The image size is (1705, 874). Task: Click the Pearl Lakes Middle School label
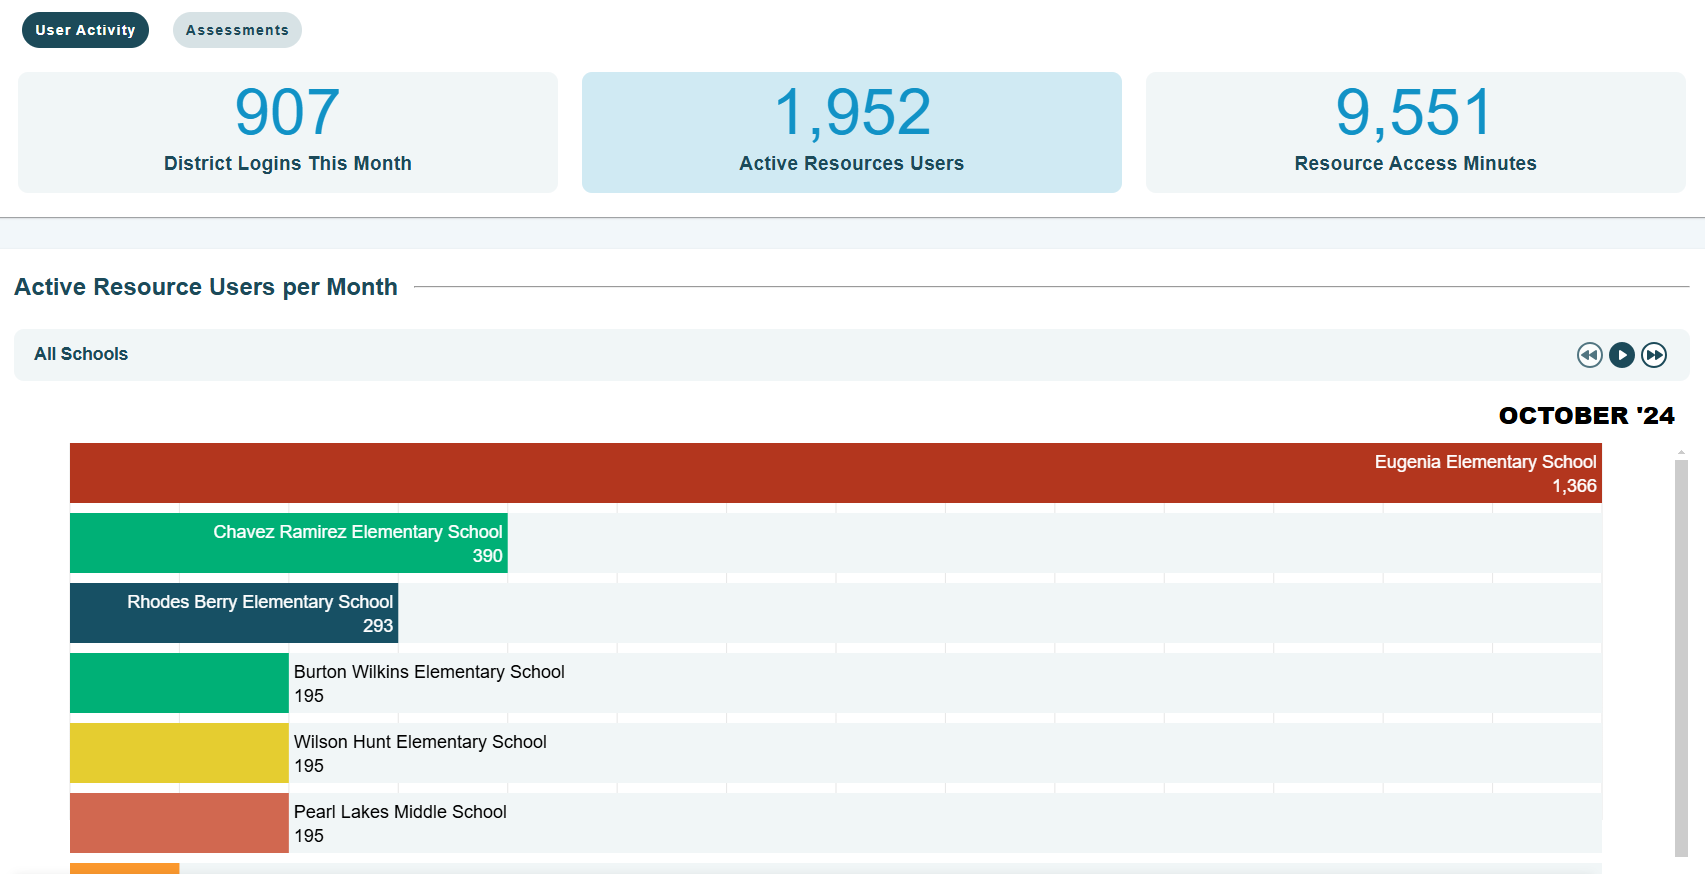coord(400,812)
